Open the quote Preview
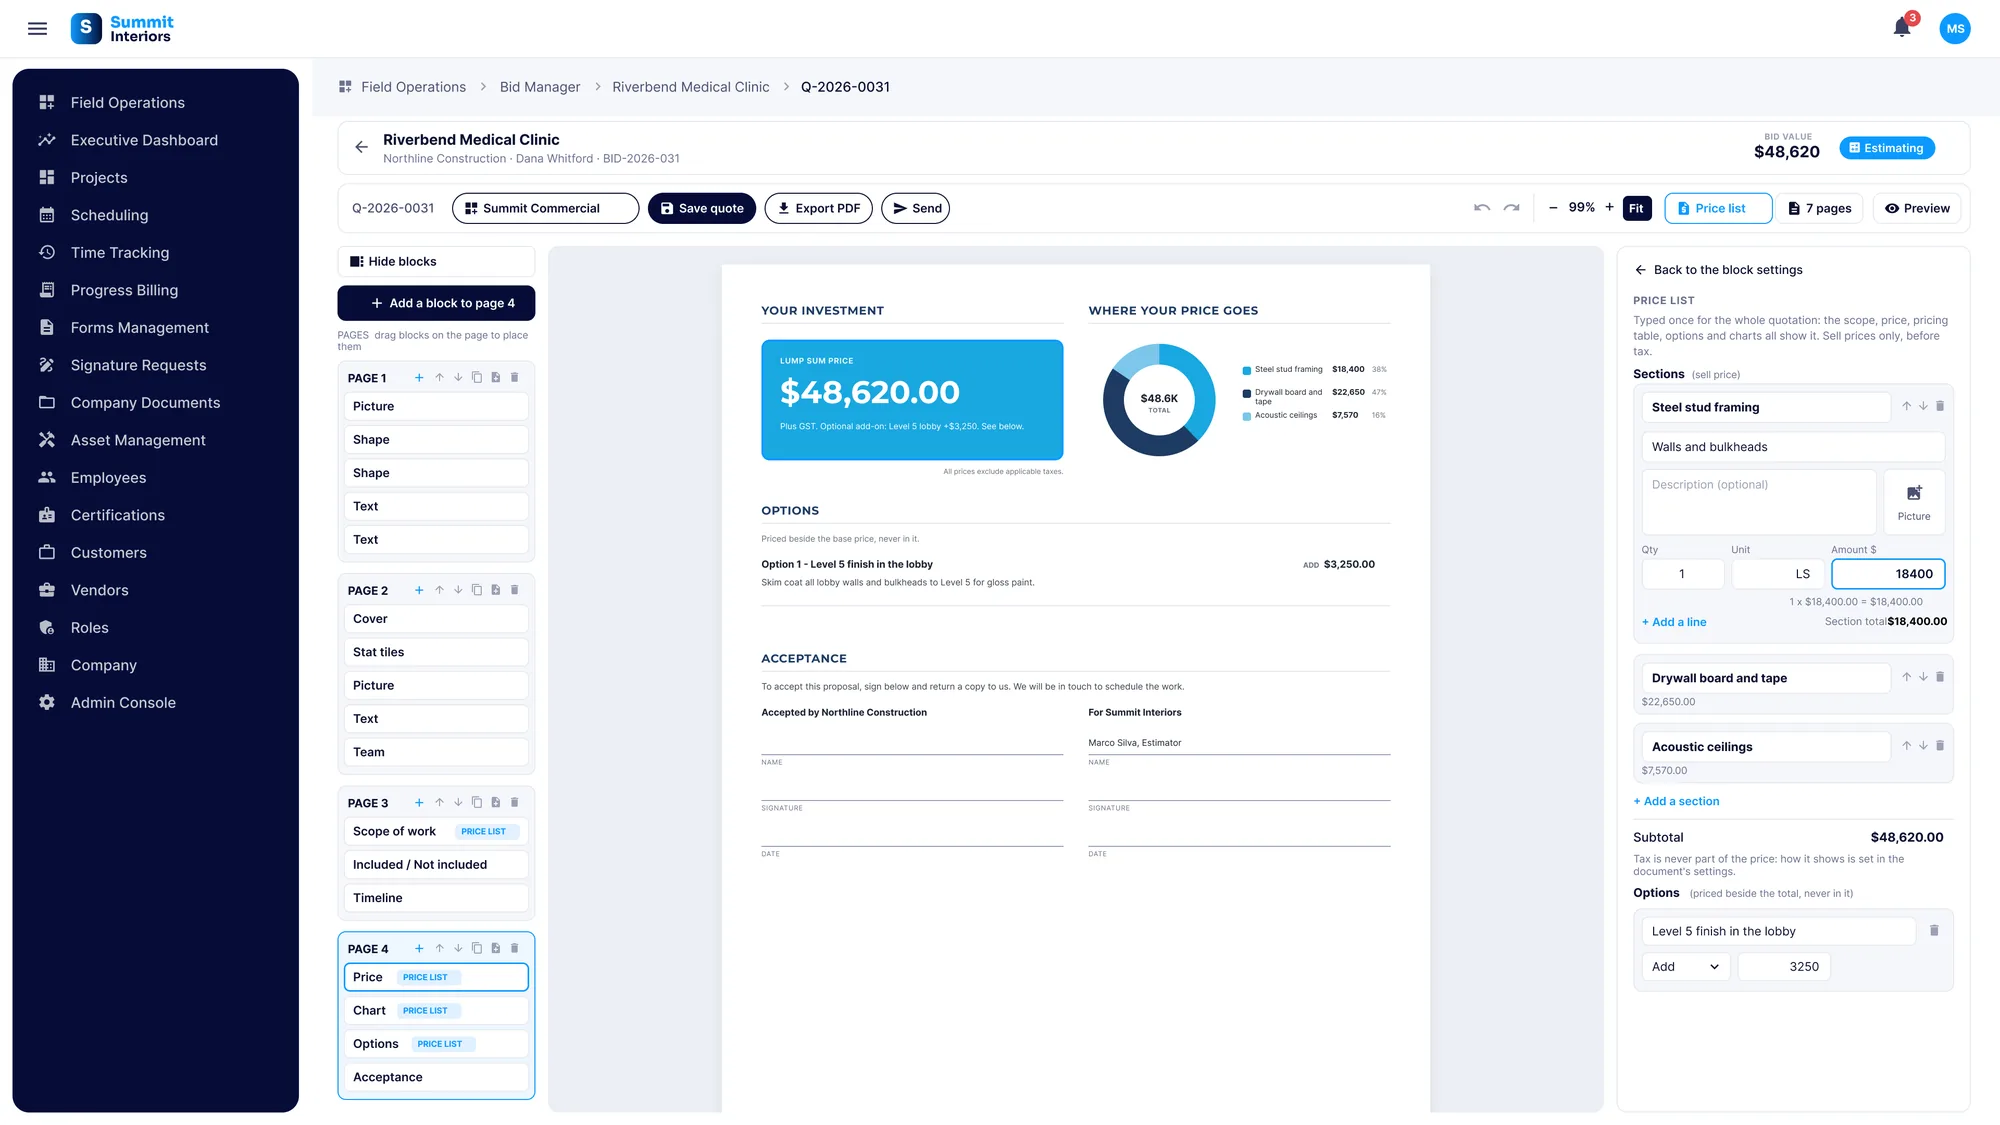Viewport: 2000px width, 1125px height. coord(1917,208)
